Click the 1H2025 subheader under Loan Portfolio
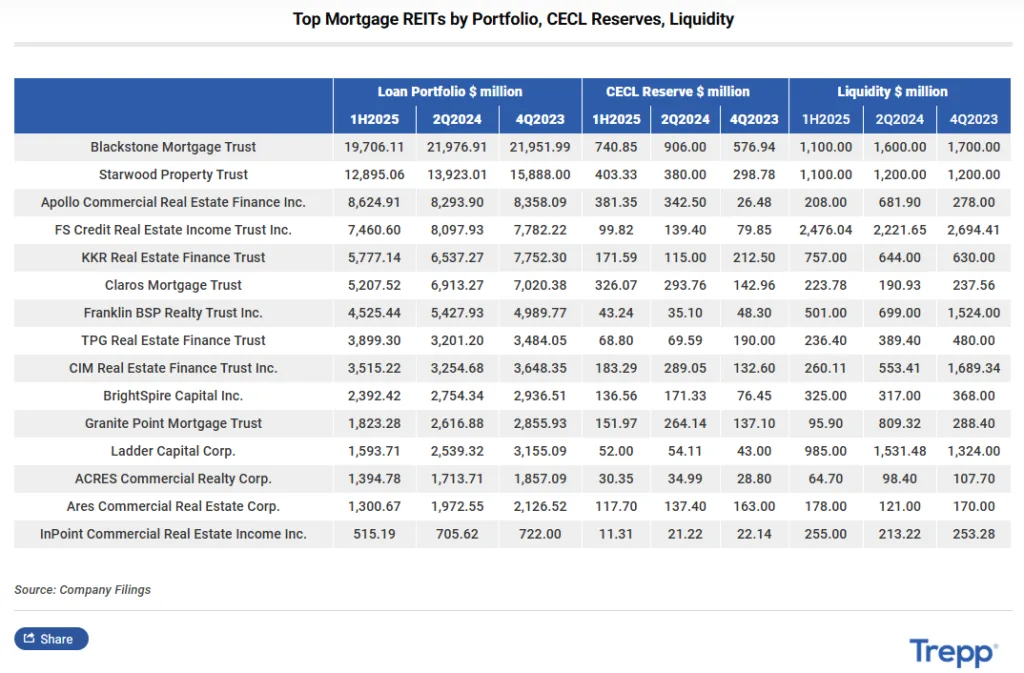This screenshot has width=1024, height=673. 375,119
